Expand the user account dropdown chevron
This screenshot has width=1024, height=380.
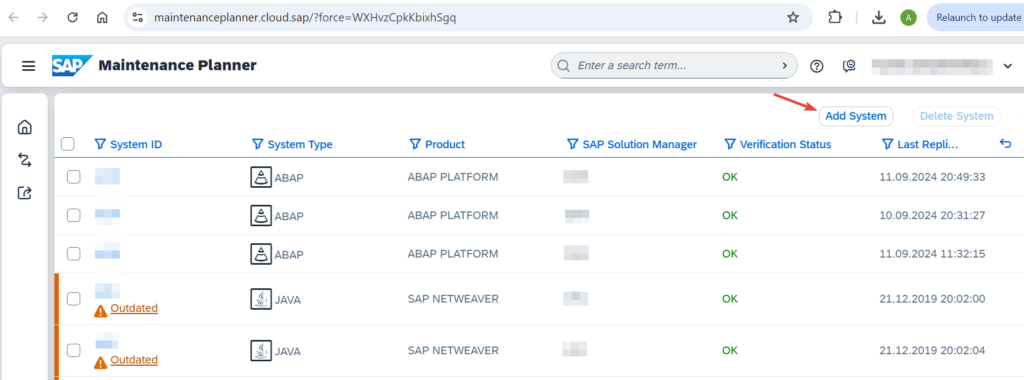[x=1007, y=66]
